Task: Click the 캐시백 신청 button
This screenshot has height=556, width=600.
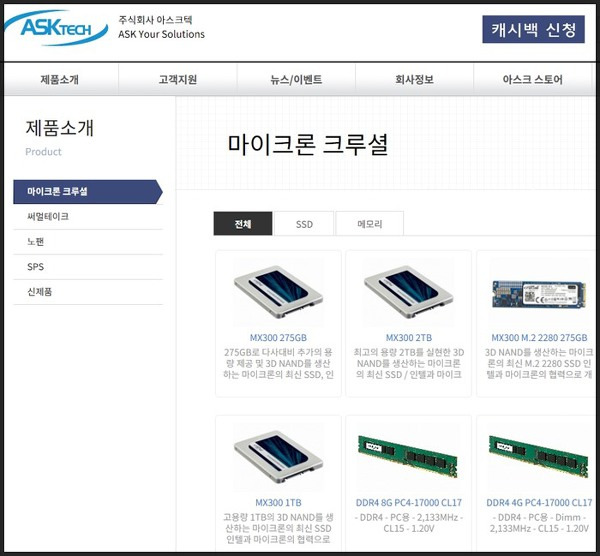Action: (x=533, y=29)
